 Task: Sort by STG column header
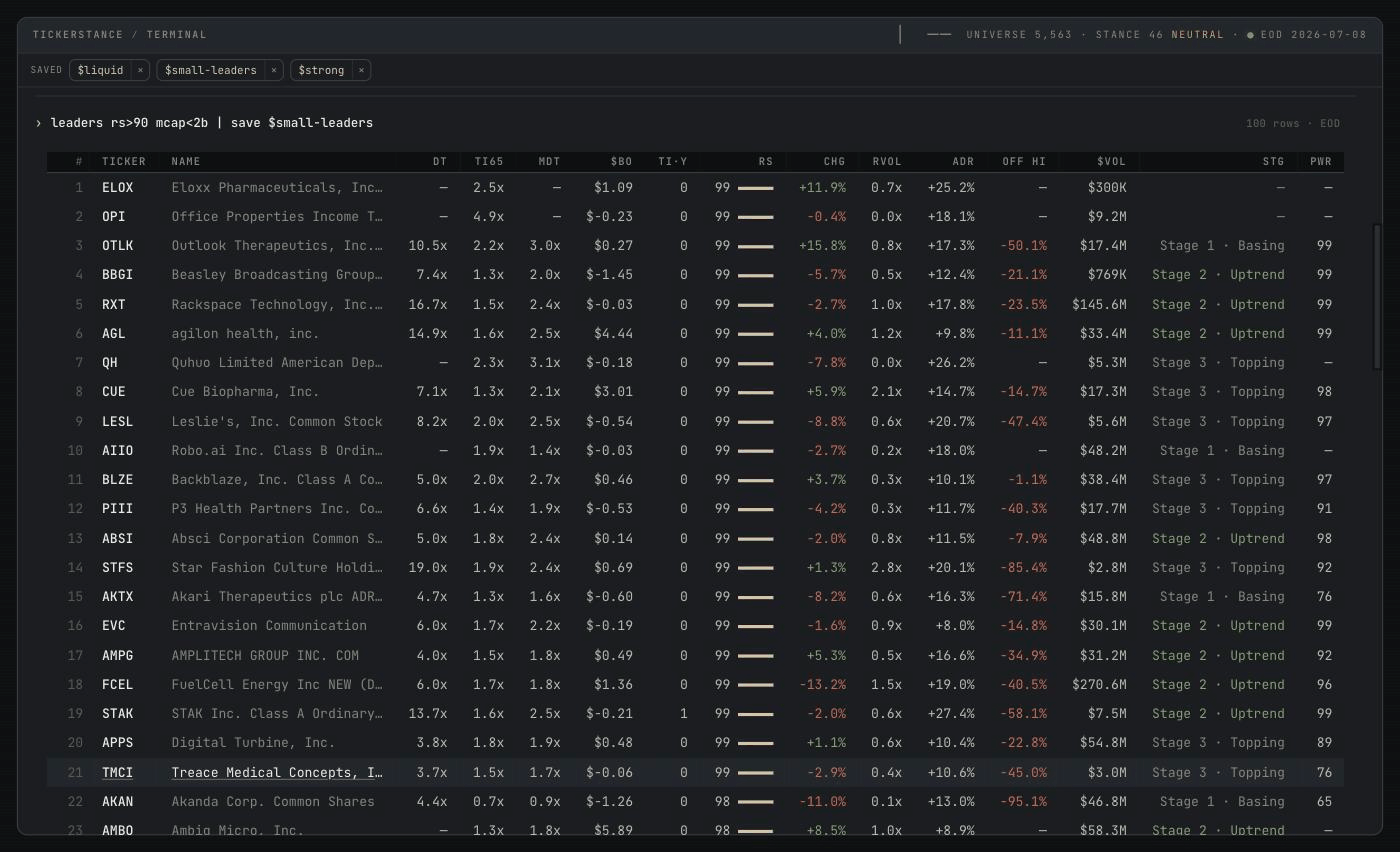tap(1273, 161)
